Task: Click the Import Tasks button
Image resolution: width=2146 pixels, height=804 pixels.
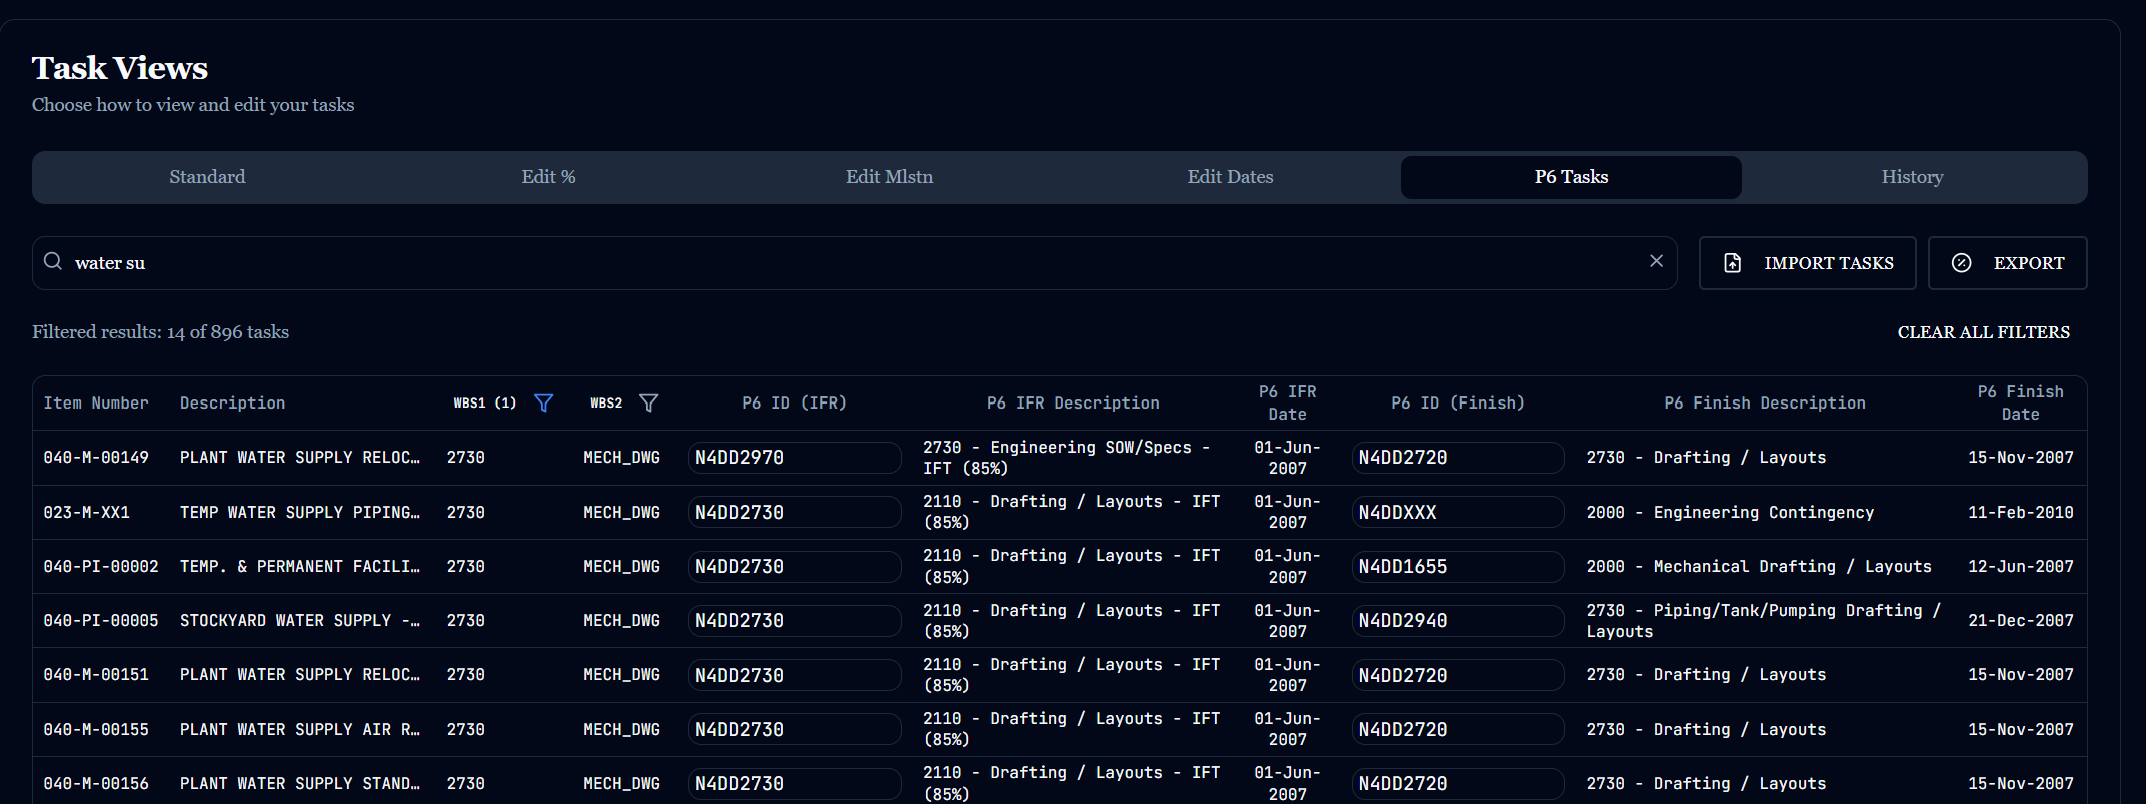Action: point(1807,263)
